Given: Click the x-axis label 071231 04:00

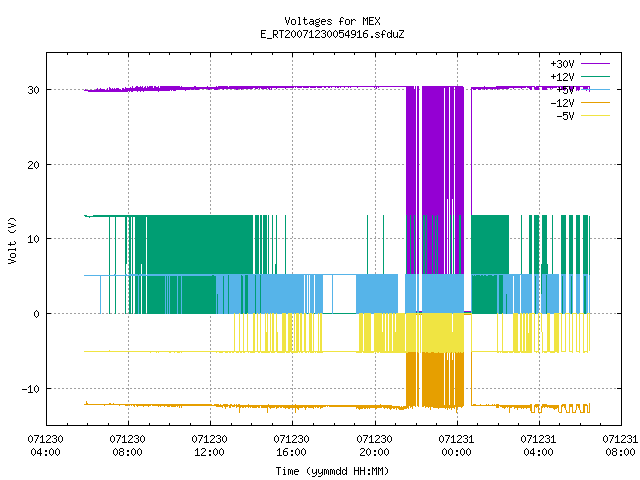Looking at the screenshot, I should tap(538, 446).
